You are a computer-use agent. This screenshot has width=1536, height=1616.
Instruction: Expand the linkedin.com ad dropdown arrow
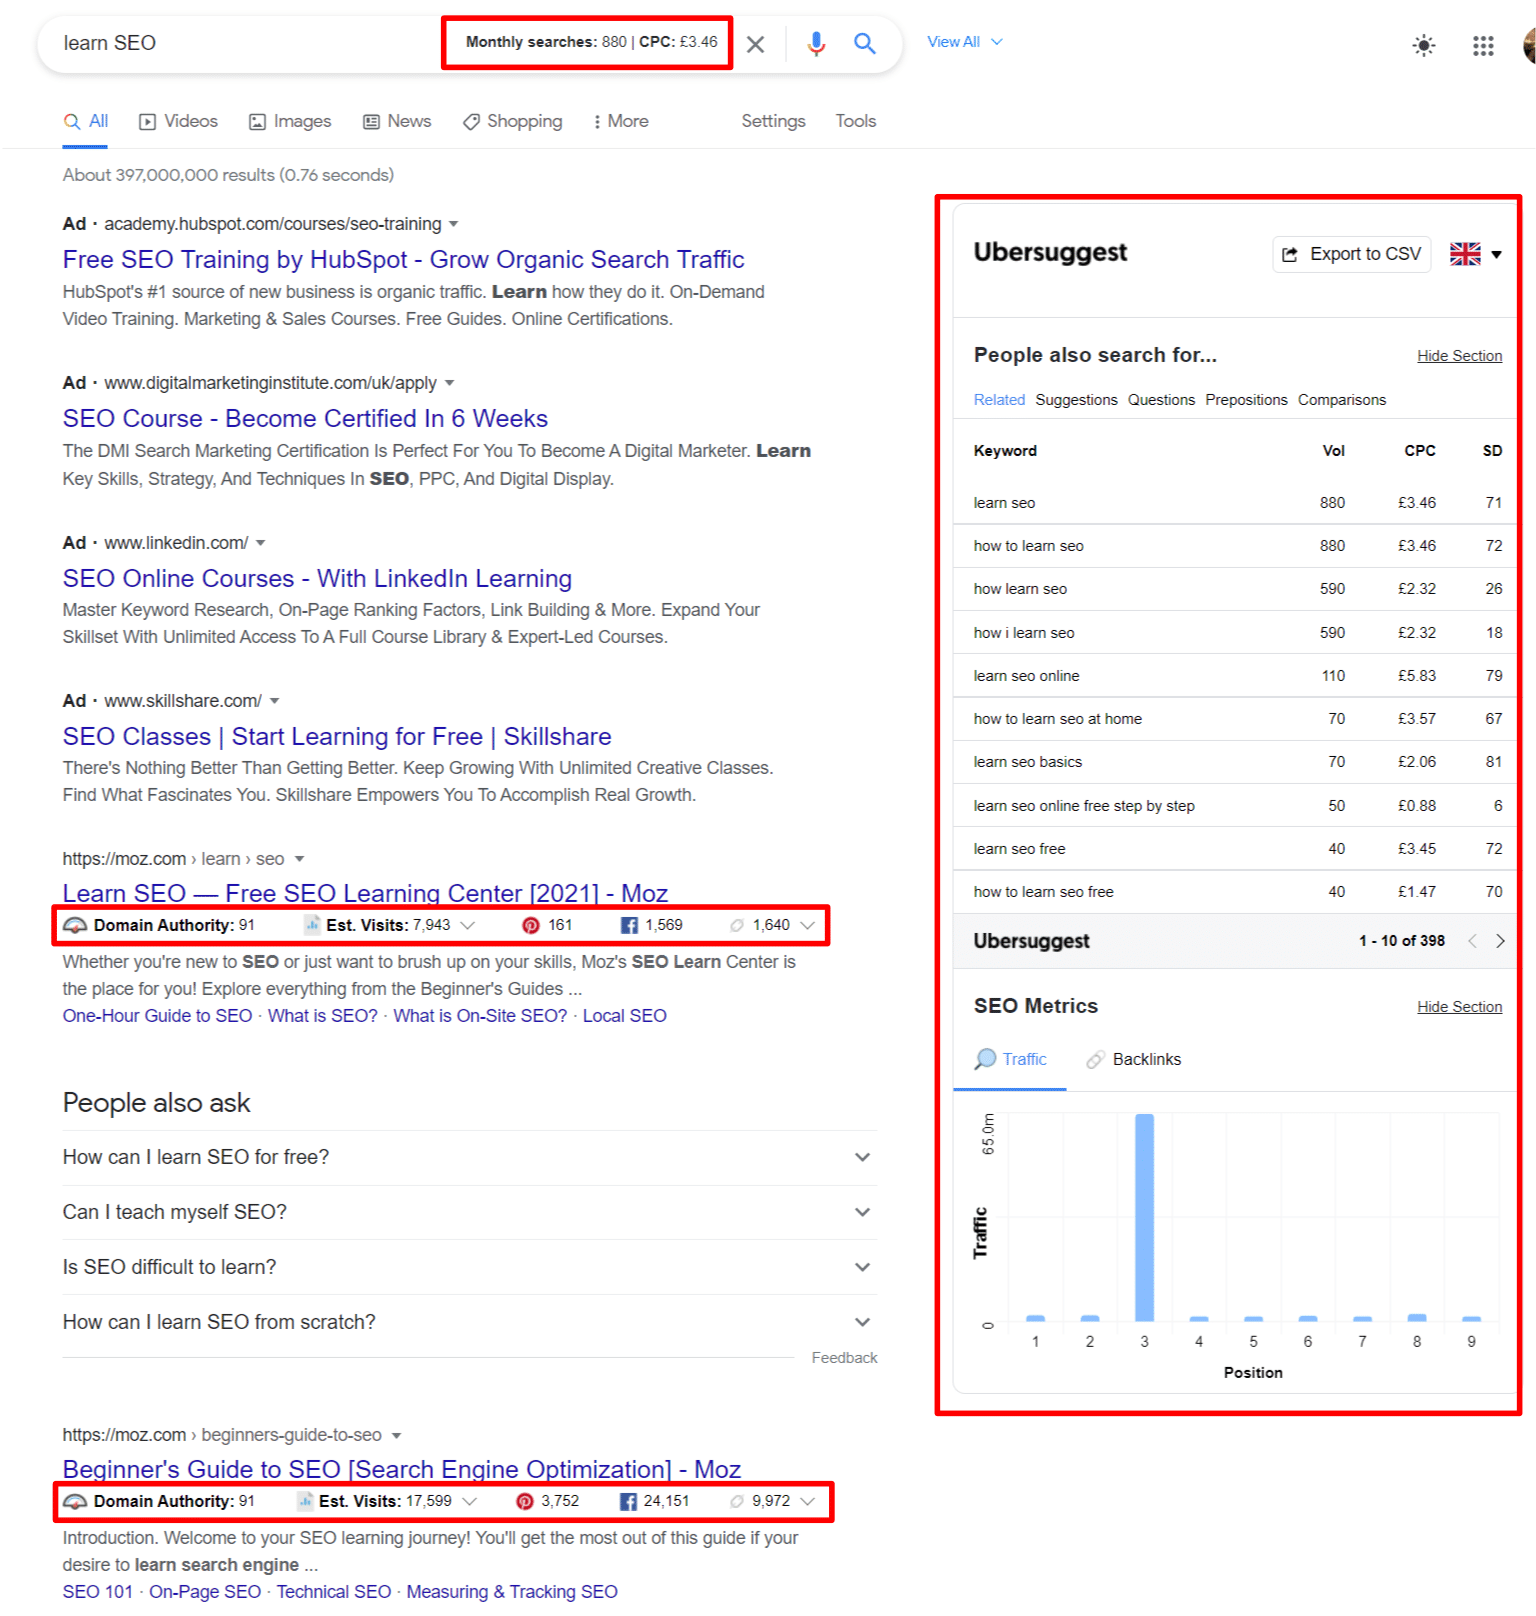click(x=261, y=543)
